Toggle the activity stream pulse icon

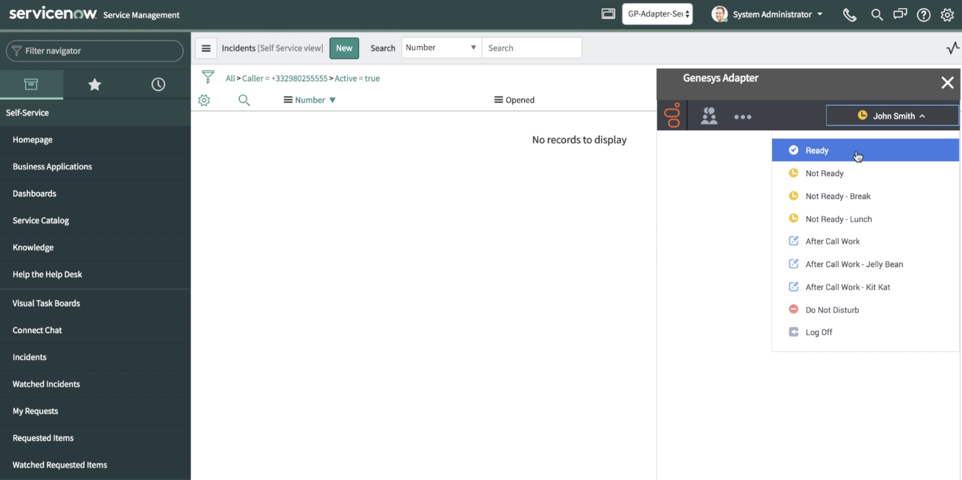[x=952, y=48]
